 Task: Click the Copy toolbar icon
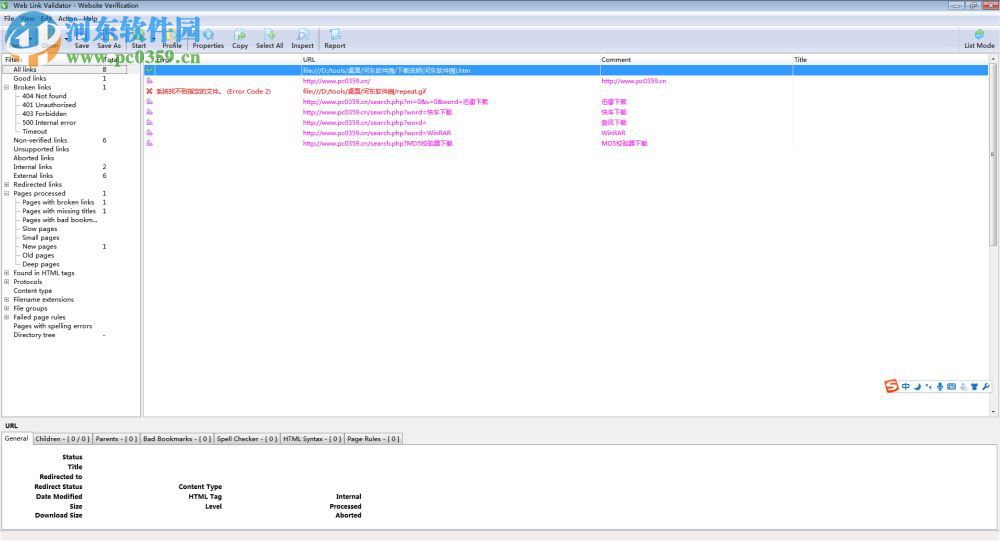(240, 38)
